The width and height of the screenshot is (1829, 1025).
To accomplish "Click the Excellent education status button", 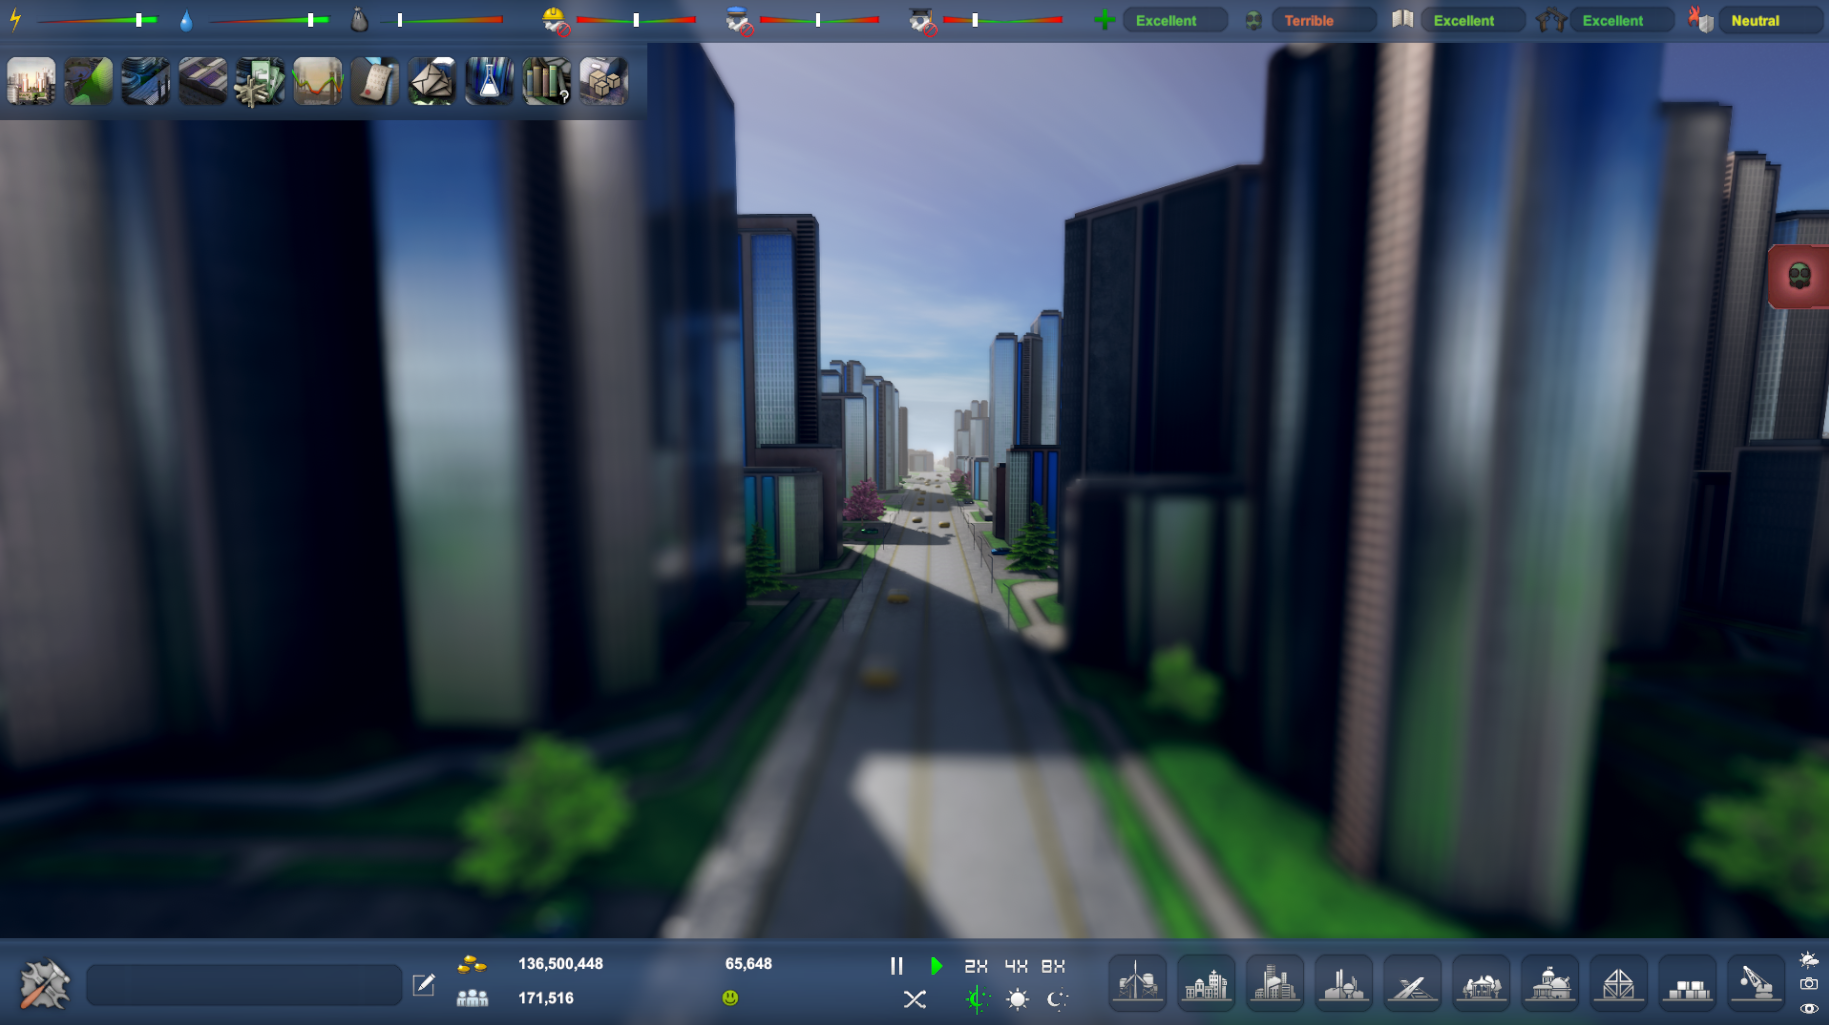I will pos(1473,20).
